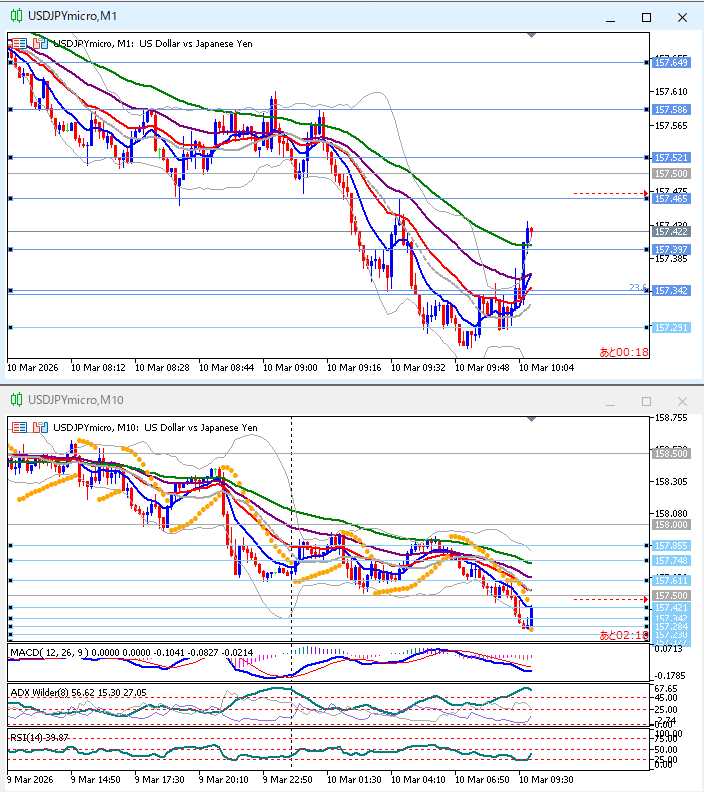The width and height of the screenshot is (704, 792).
Task: Click the M10 chart window title icon
Action: coord(16,400)
